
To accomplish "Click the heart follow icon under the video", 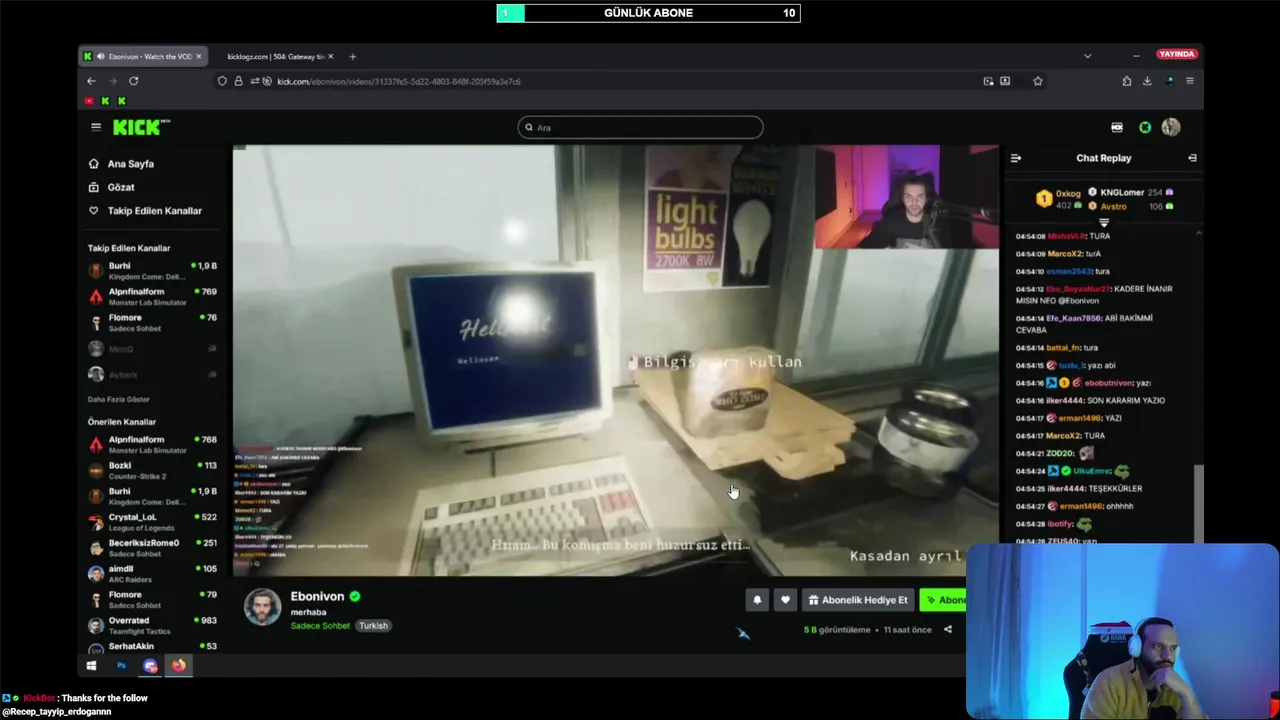I will (785, 600).
